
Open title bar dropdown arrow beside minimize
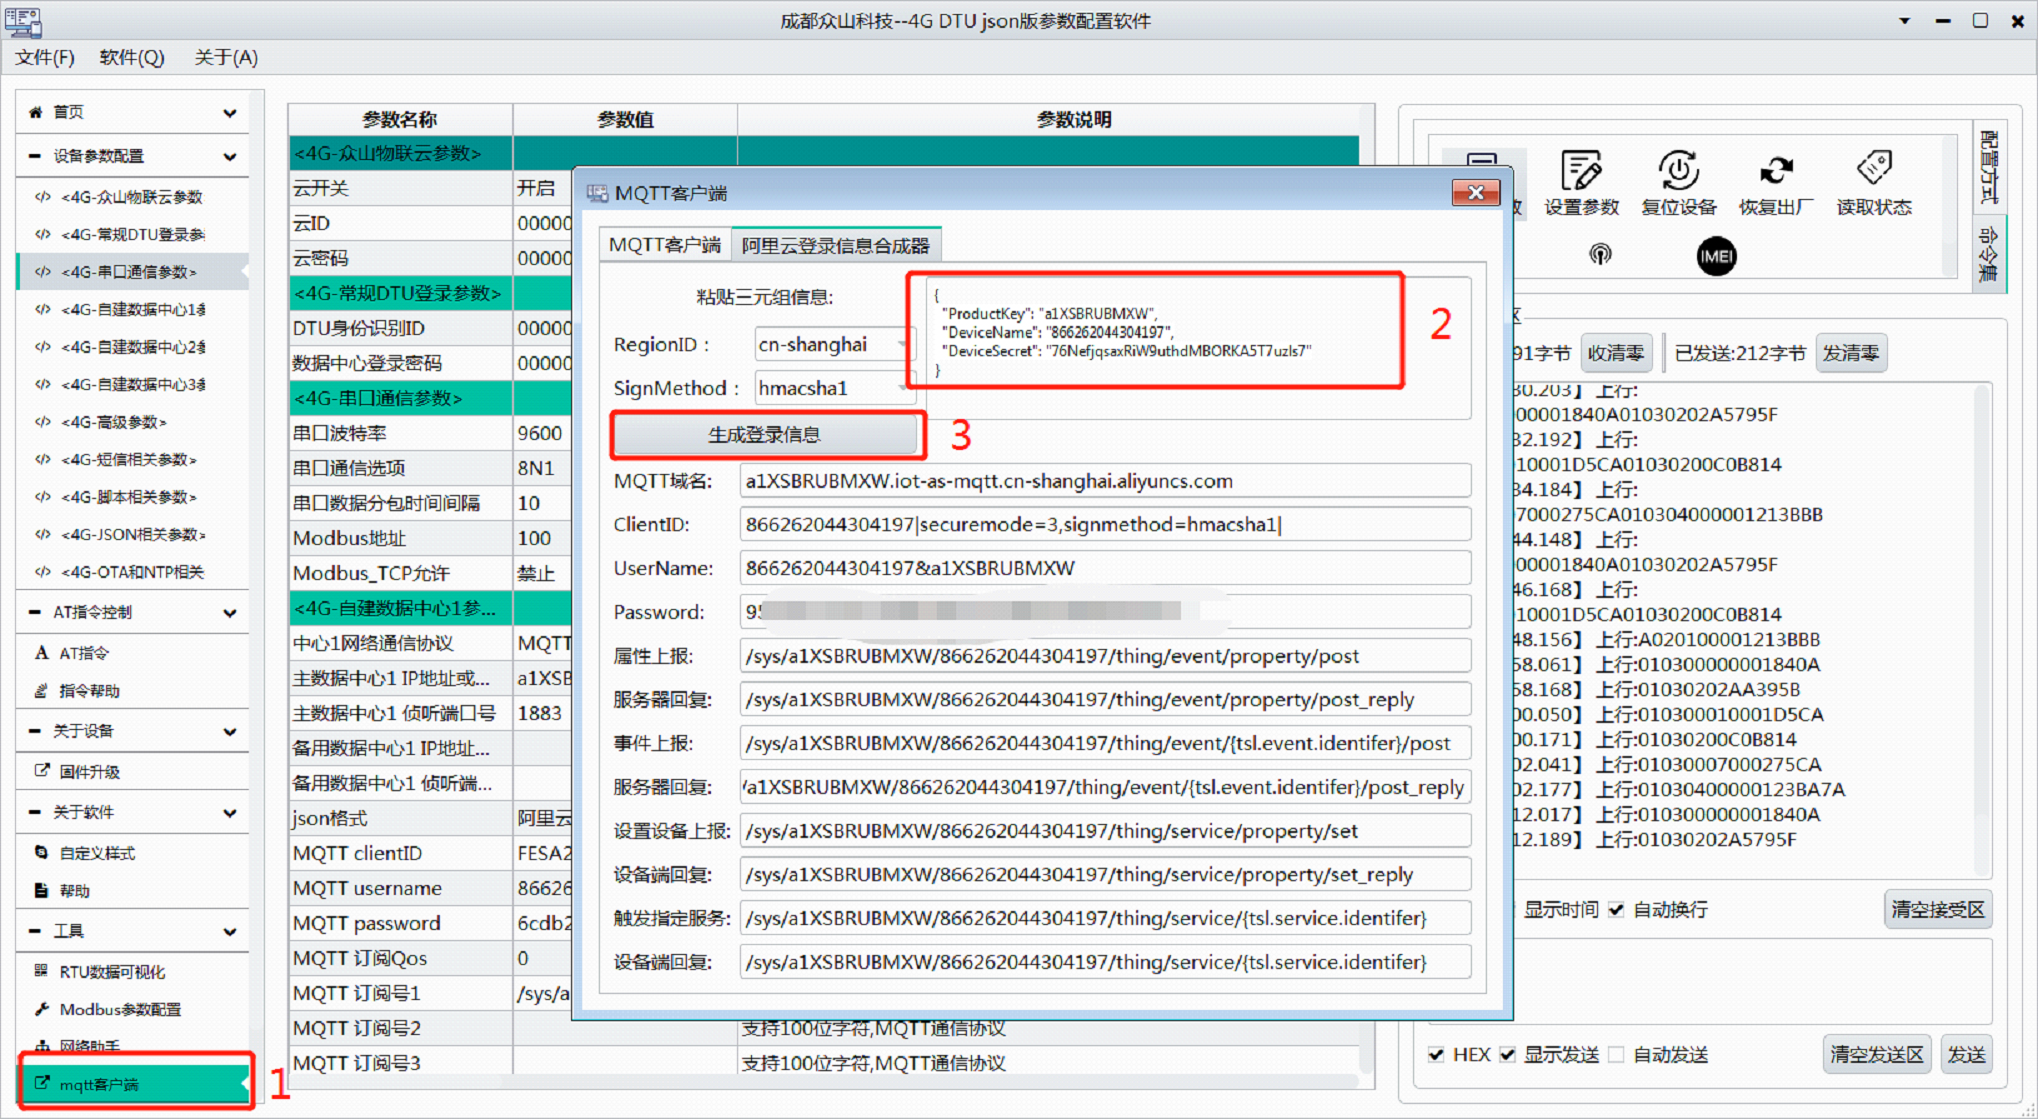point(1904,20)
